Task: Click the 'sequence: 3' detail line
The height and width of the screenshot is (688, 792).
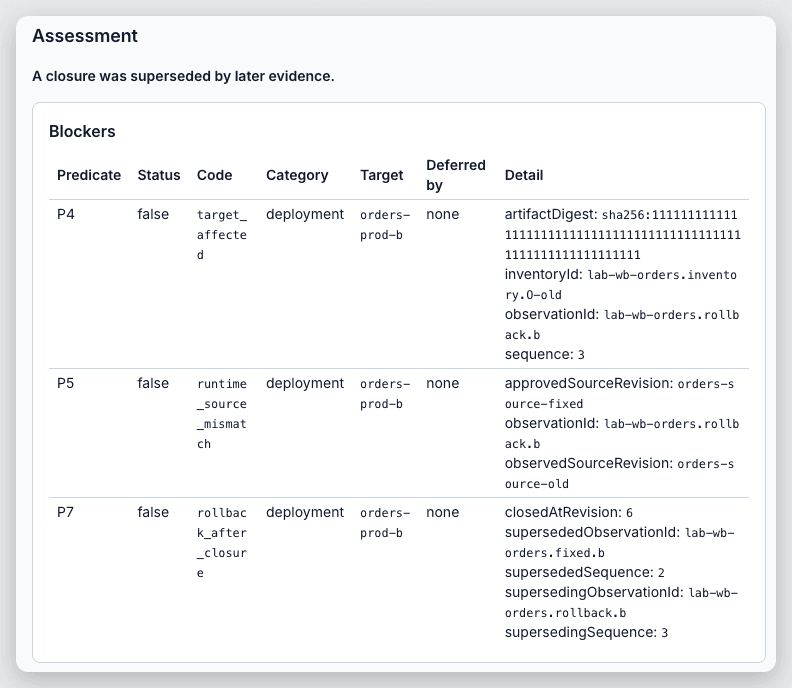Action: coord(544,354)
